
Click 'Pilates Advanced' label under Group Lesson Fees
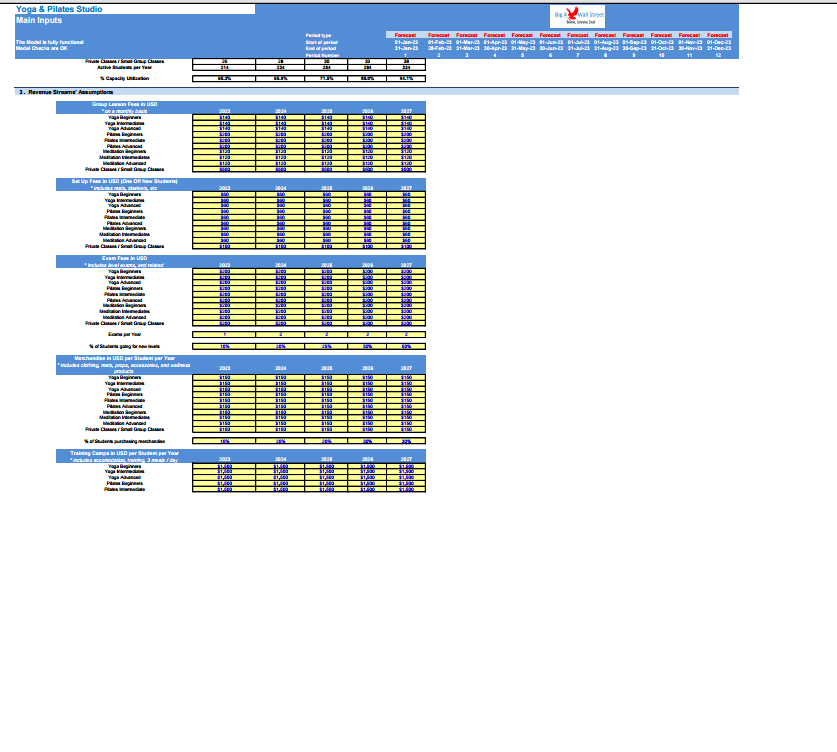(x=124, y=146)
